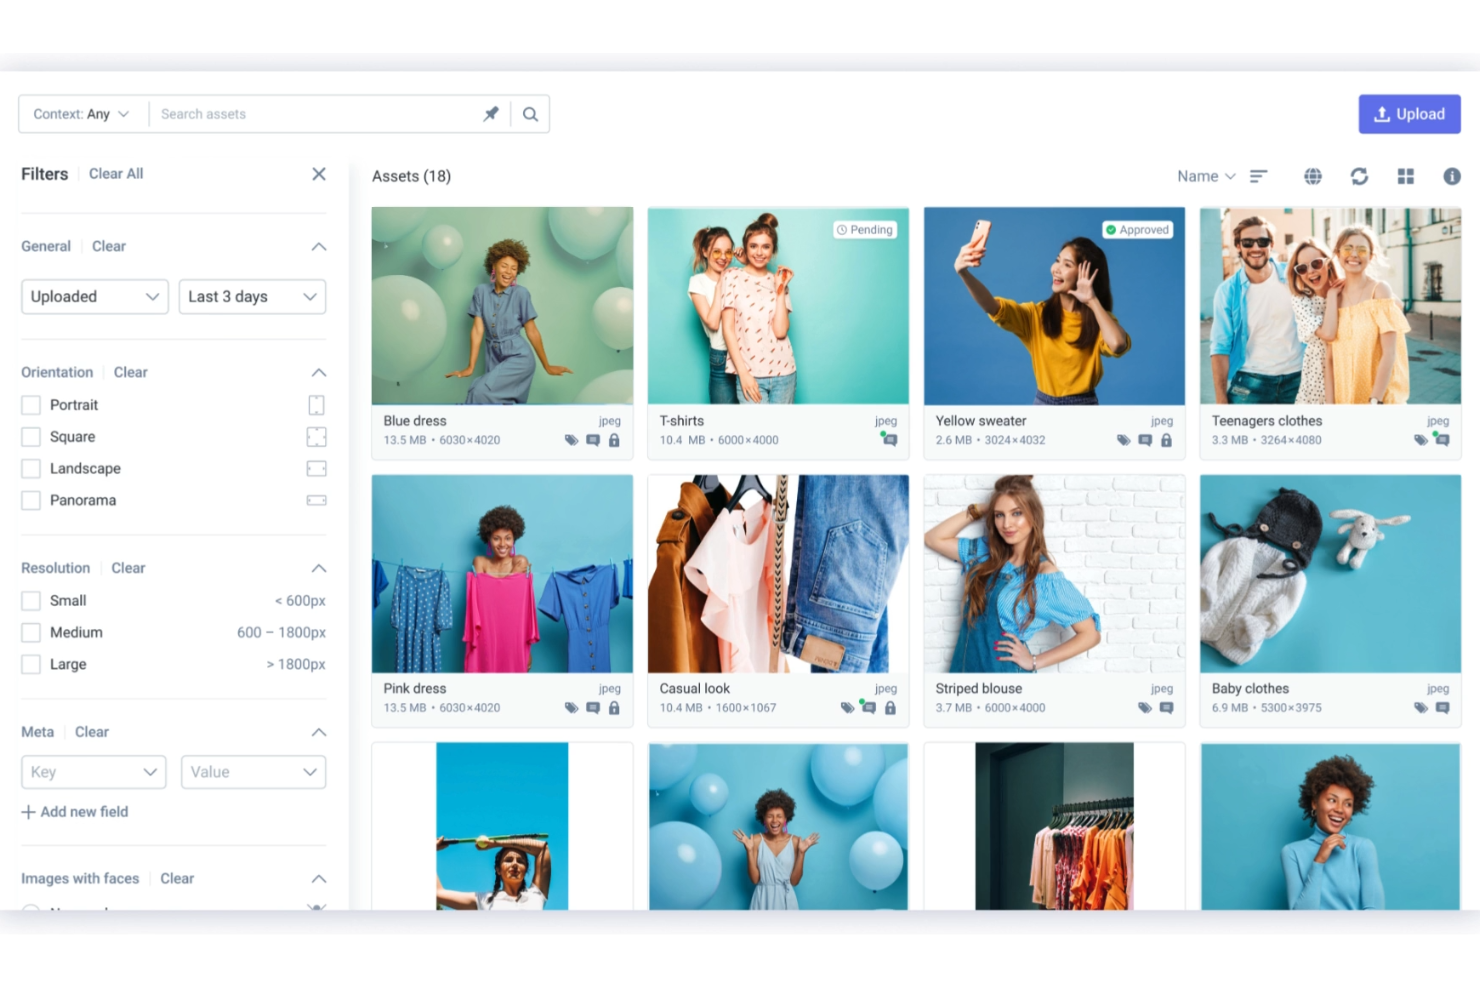This screenshot has height=987, width=1480.
Task: Check the Medium resolution filter
Action: pos(30,632)
